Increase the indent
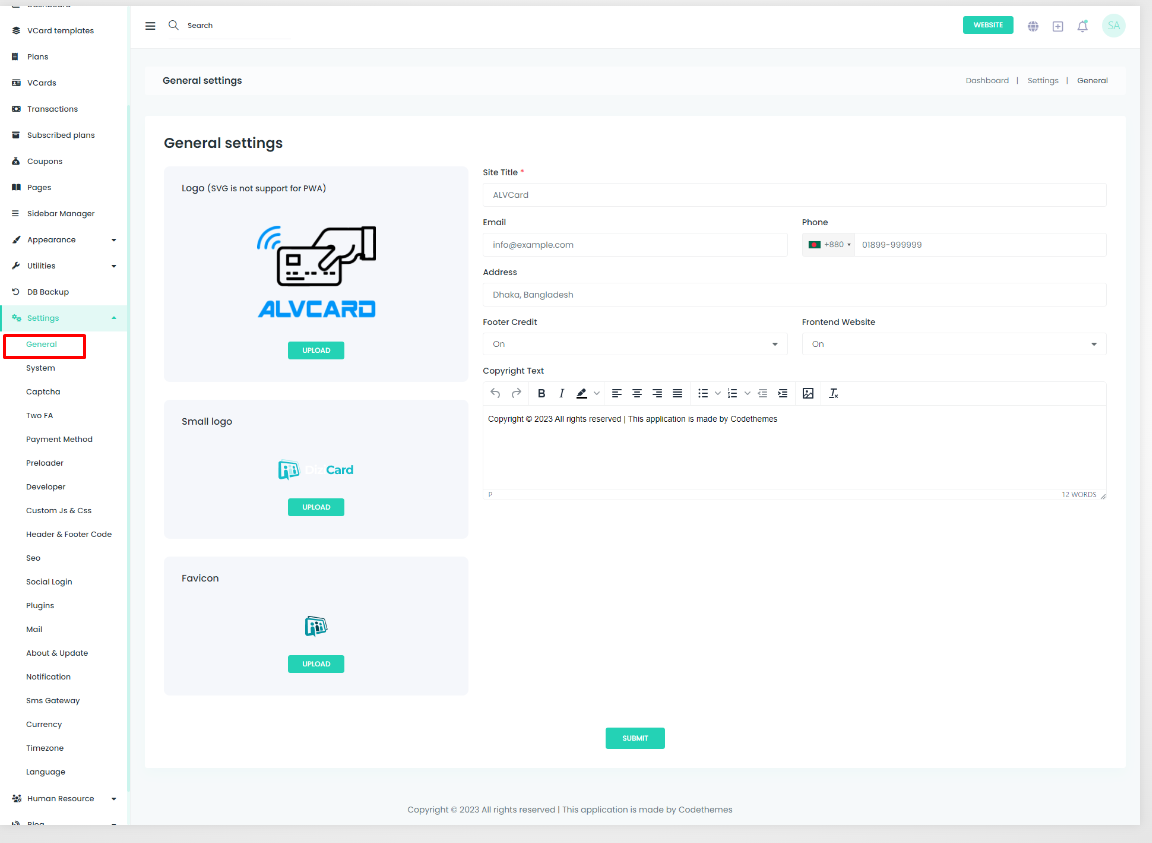 point(782,393)
